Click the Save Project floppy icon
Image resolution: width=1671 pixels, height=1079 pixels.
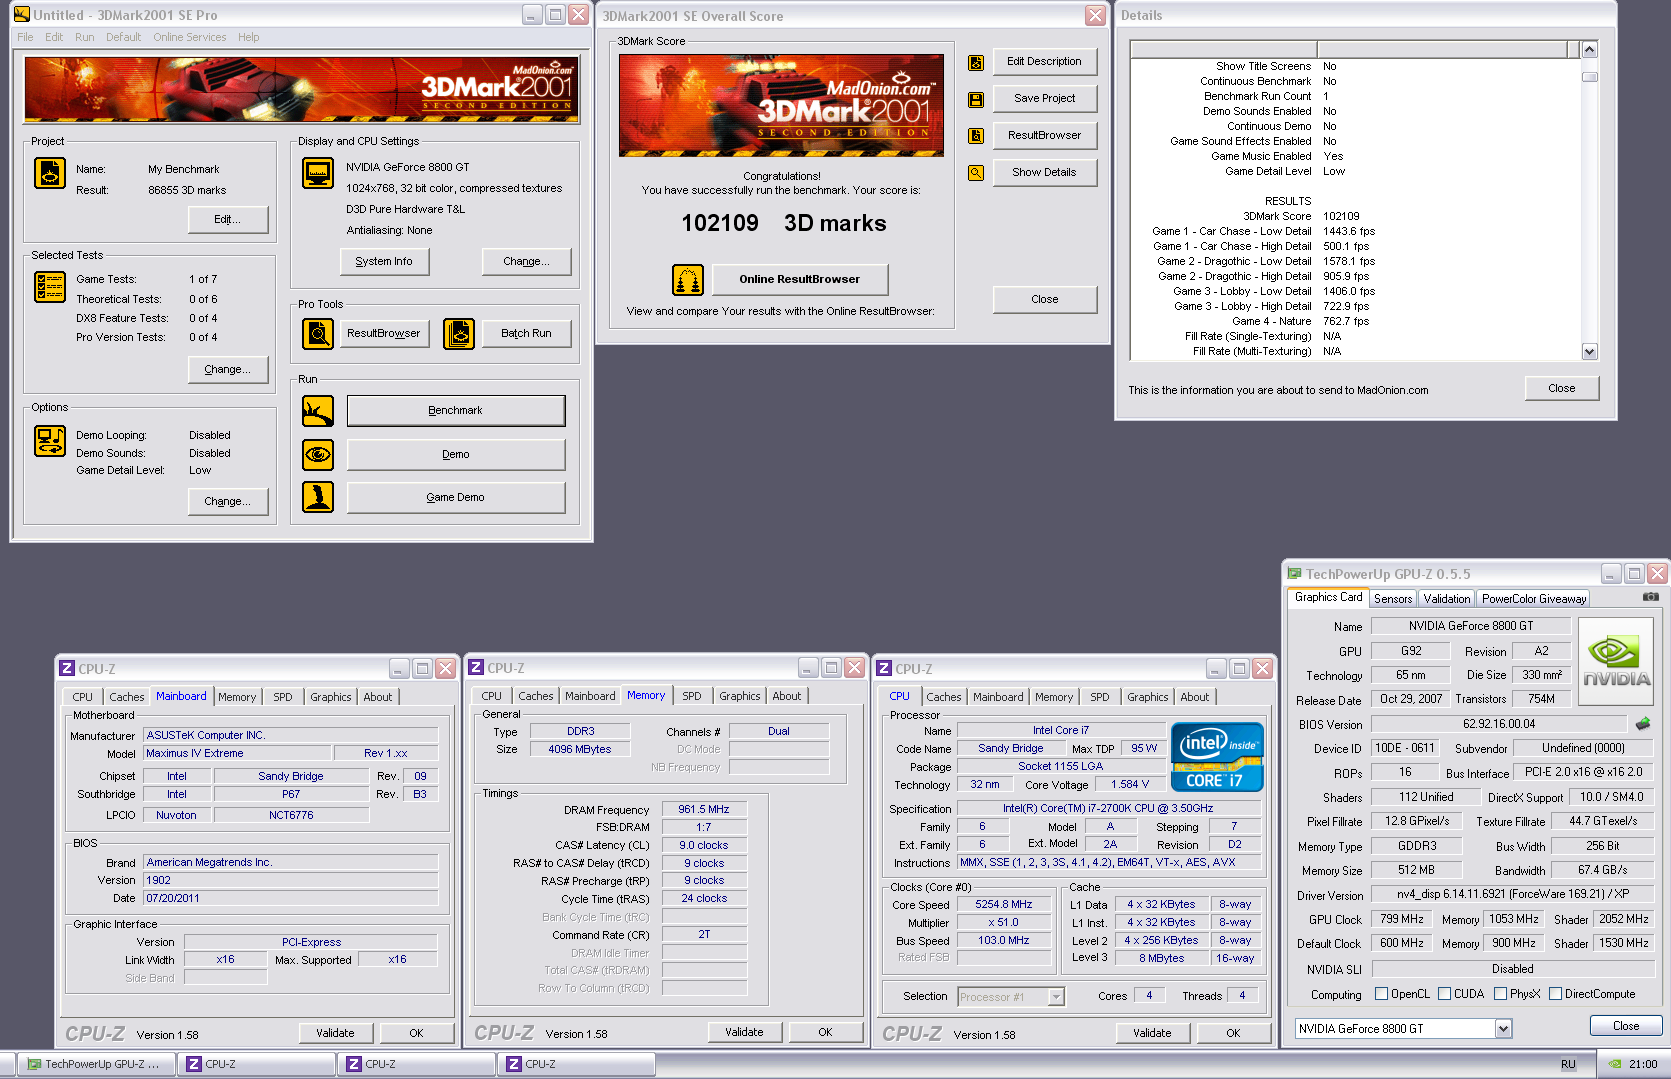(976, 100)
